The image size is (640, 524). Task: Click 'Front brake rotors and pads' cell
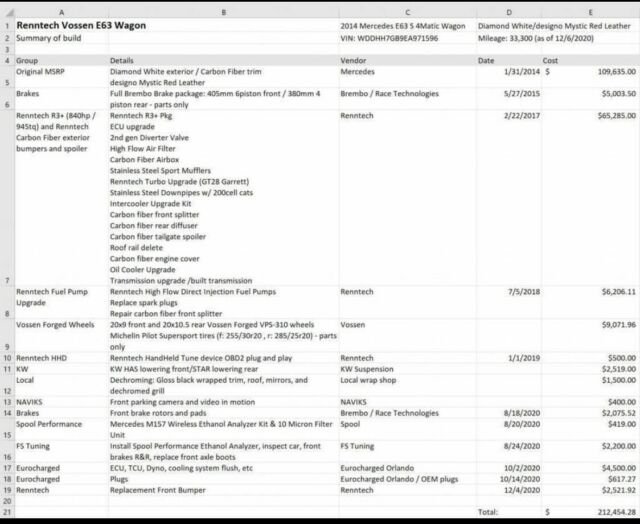coord(224,413)
